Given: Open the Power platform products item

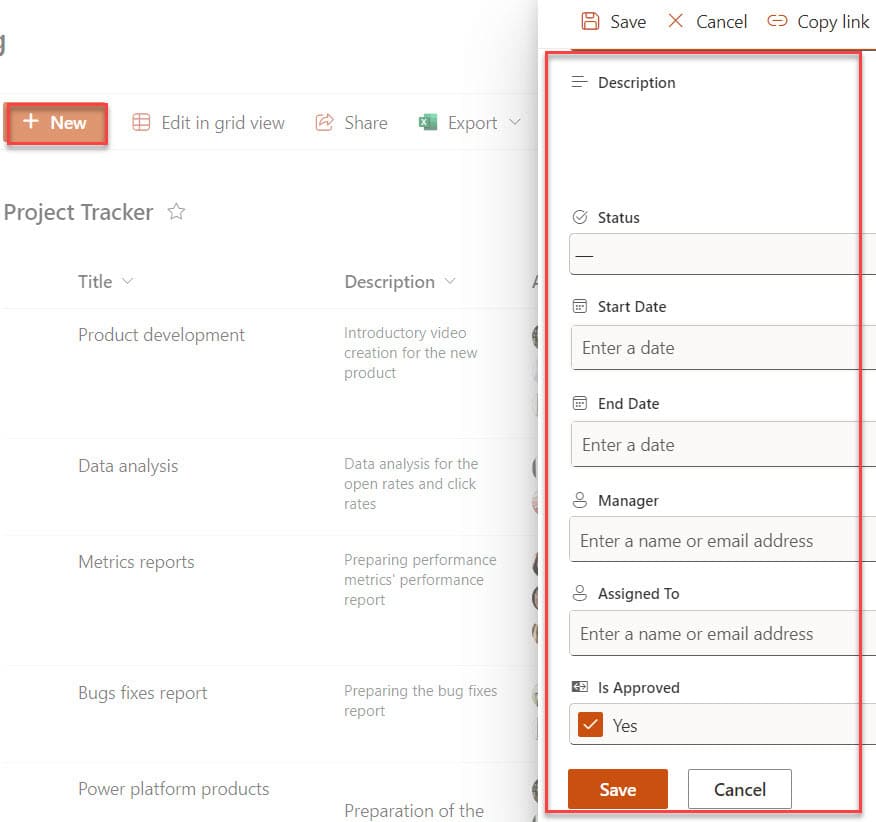Looking at the screenshot, I should coord(173,789).
